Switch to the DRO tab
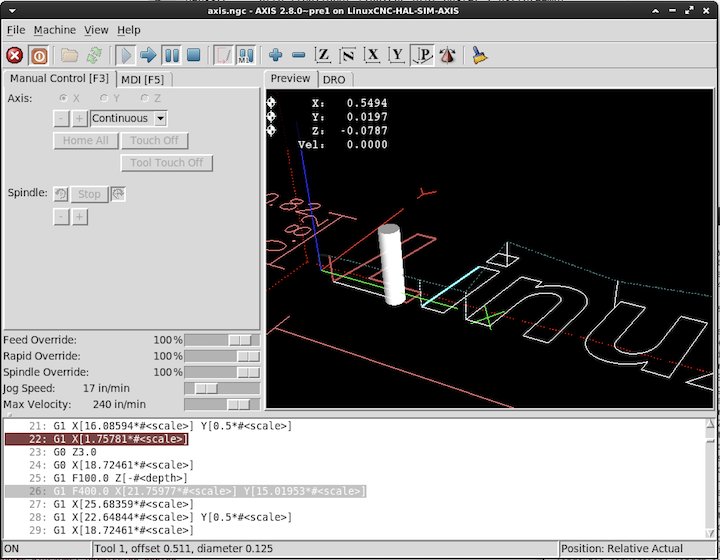 click(x=333, y=79)
